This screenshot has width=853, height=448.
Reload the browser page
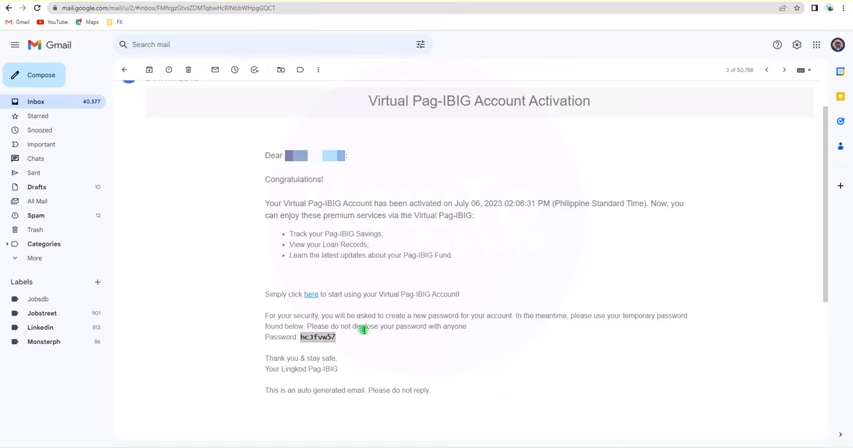pos(37,8)
